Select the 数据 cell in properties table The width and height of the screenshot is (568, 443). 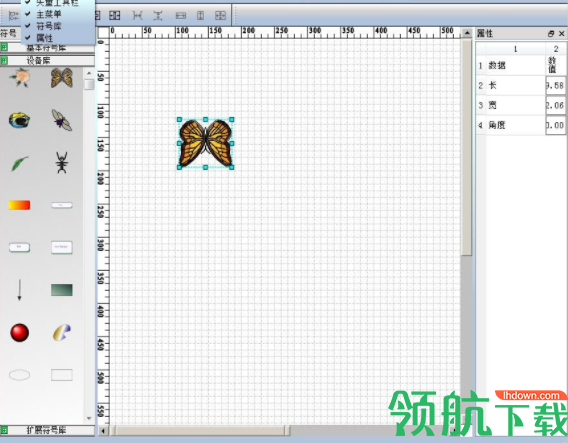515,66
